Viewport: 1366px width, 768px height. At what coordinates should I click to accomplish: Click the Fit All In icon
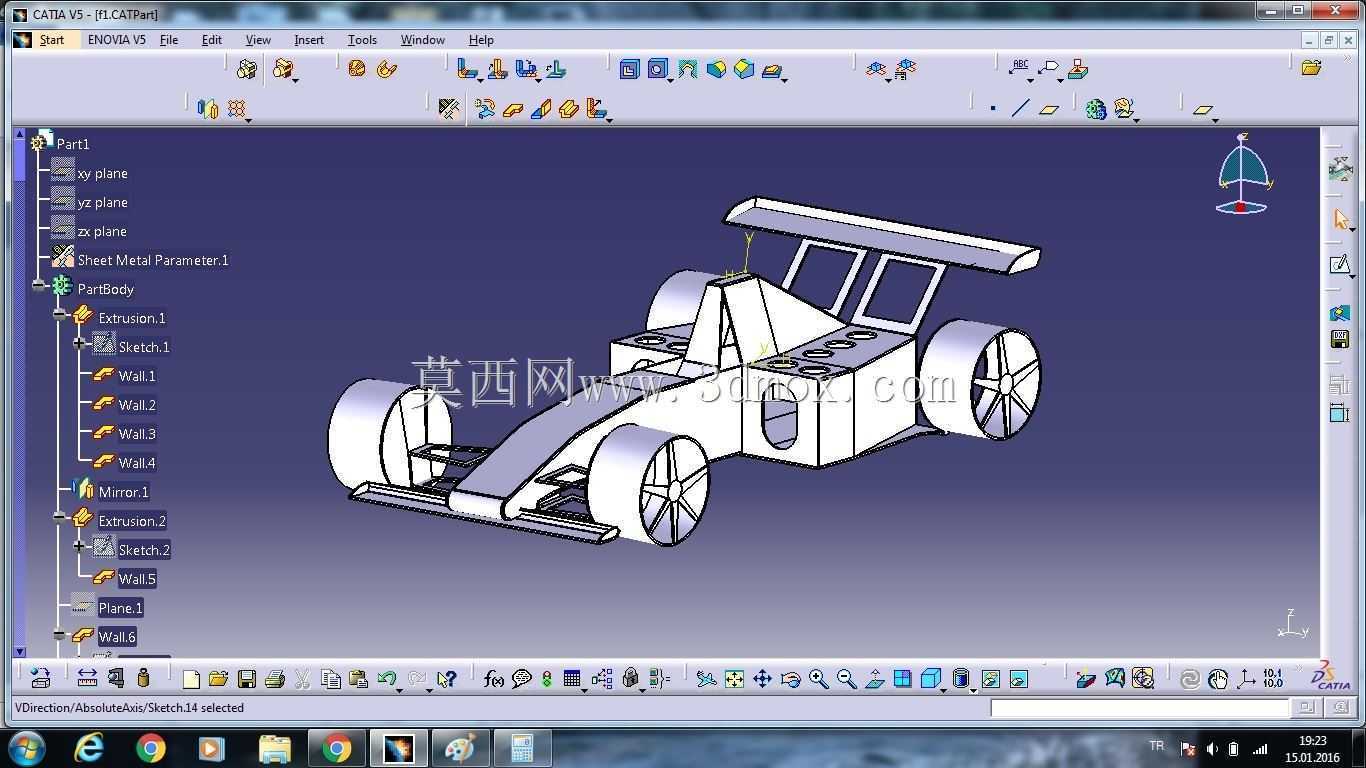pyautogui.click(x=734, y=679)
